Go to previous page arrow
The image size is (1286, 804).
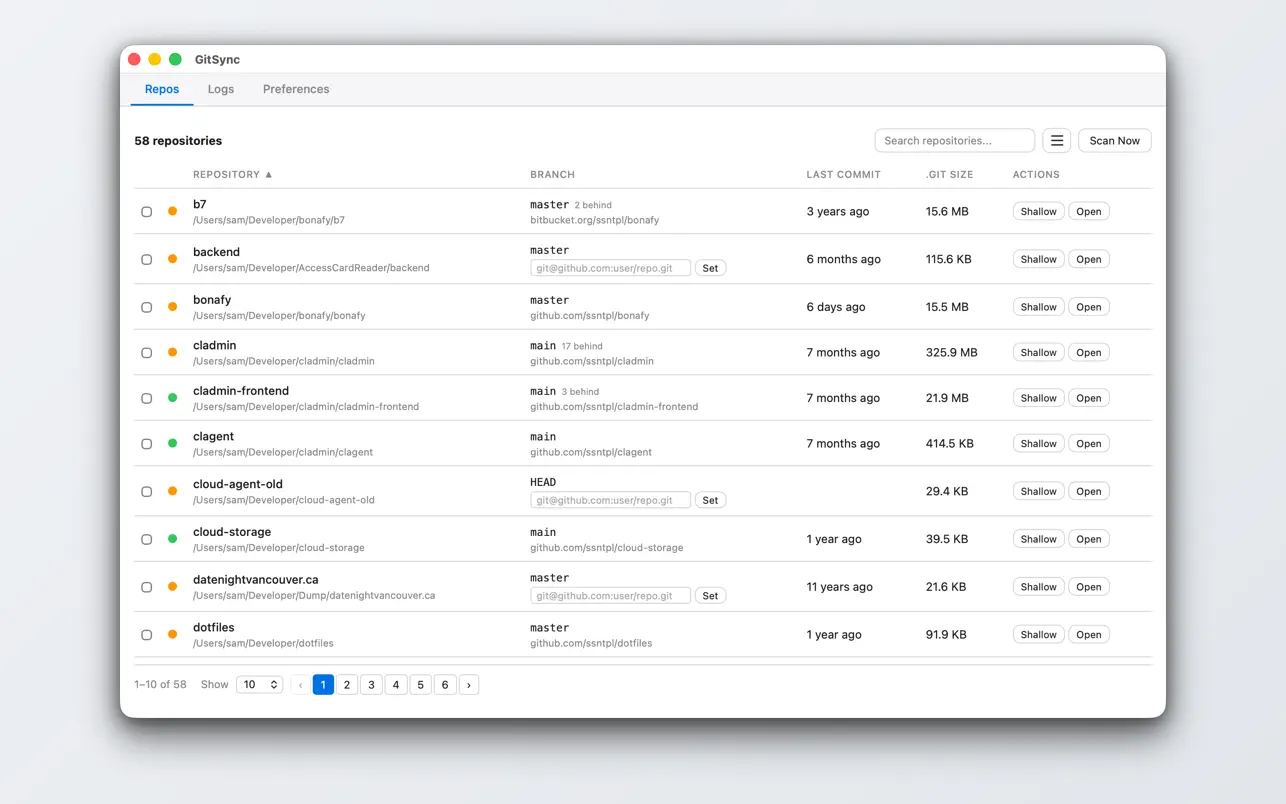point(300,685)
